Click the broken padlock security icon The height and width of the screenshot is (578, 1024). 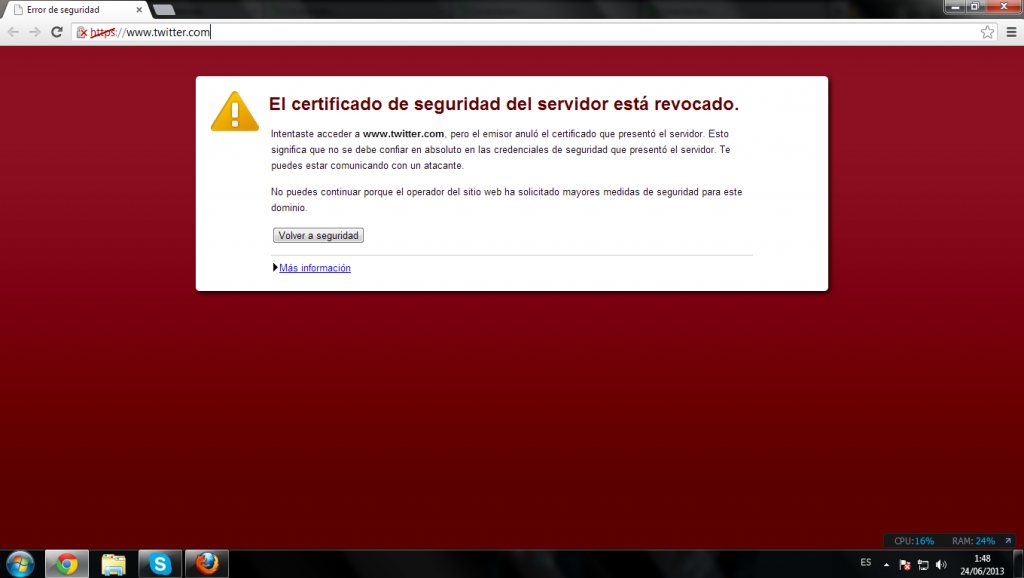coord(82,32)
